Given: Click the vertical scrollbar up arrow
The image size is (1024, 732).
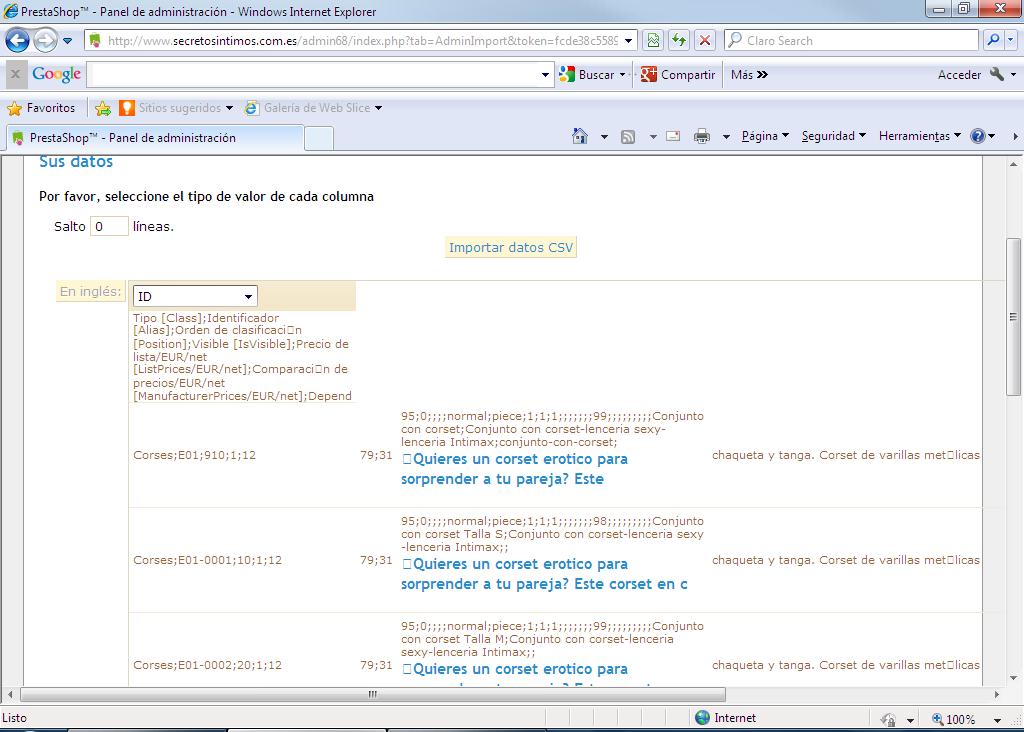Looking at the screenshot, I should pyautogui.click(x=1014, y=163).
